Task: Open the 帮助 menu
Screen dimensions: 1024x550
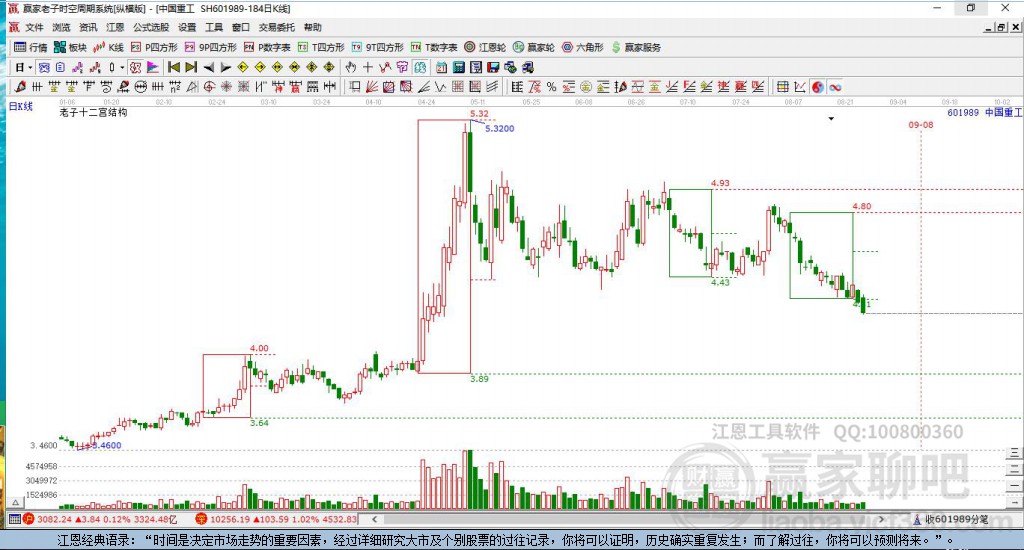Action: click(313, 27)
